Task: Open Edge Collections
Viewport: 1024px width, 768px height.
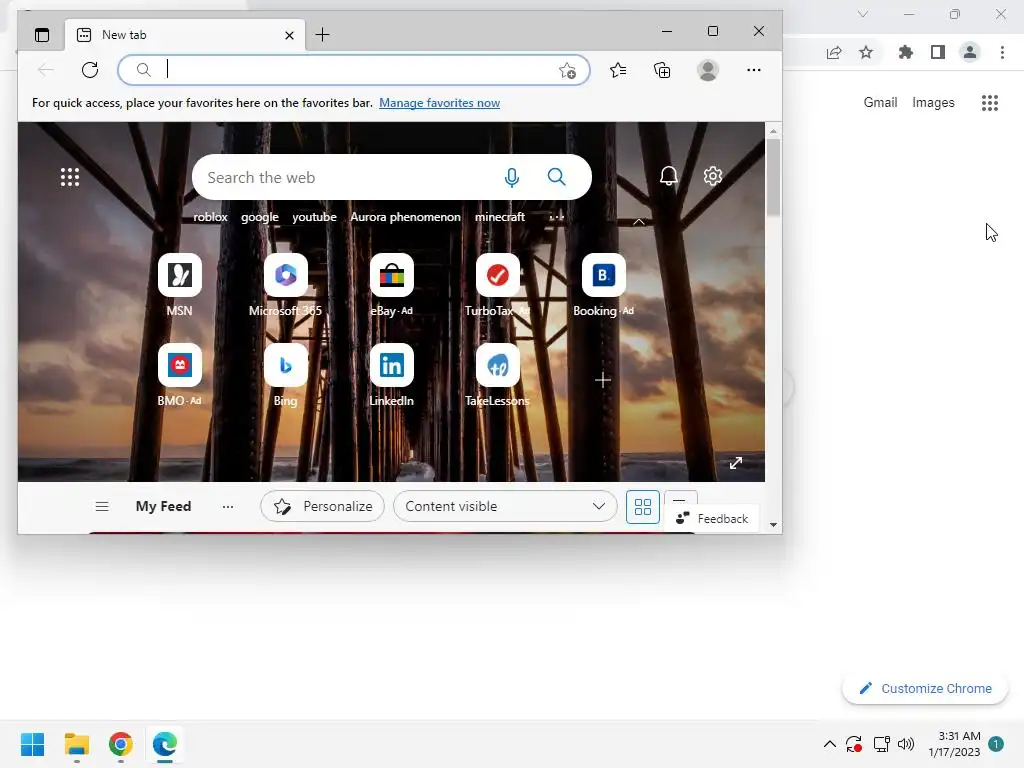Action: click(x=662, y=70)
